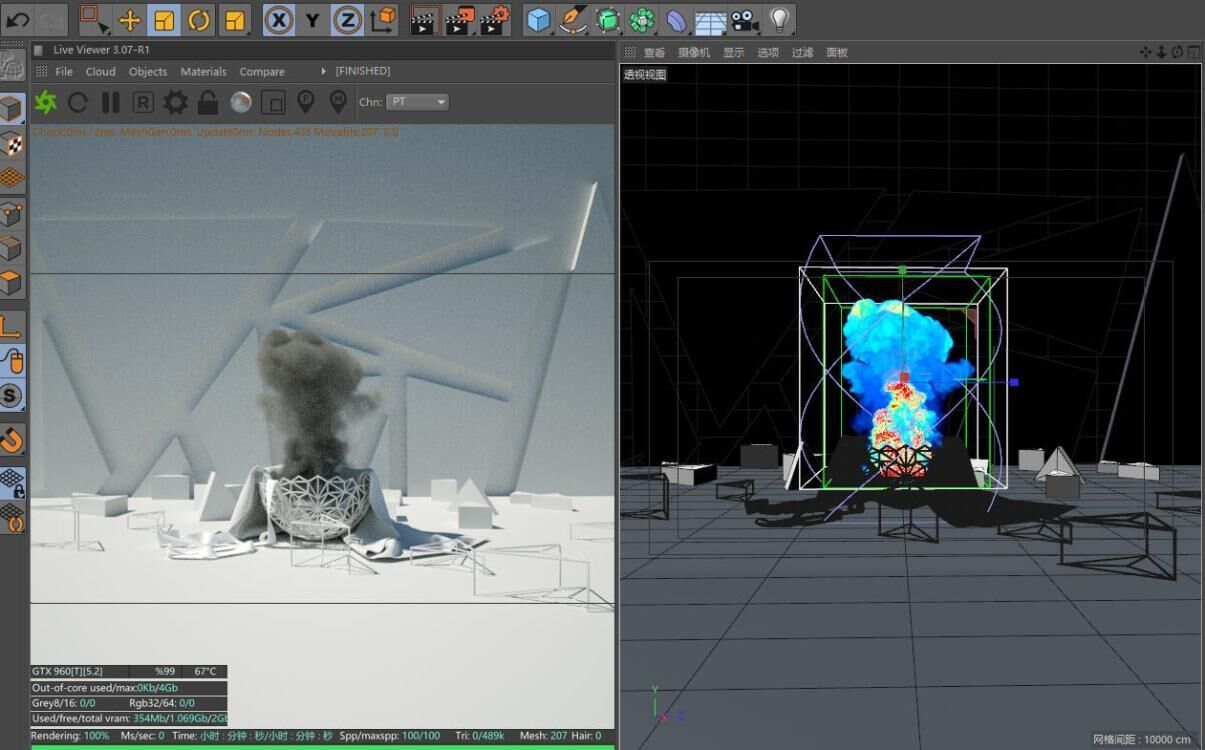Viewport: 1205px width, 750px height.
Task: Click the Undo arrow
Action: 18,20
